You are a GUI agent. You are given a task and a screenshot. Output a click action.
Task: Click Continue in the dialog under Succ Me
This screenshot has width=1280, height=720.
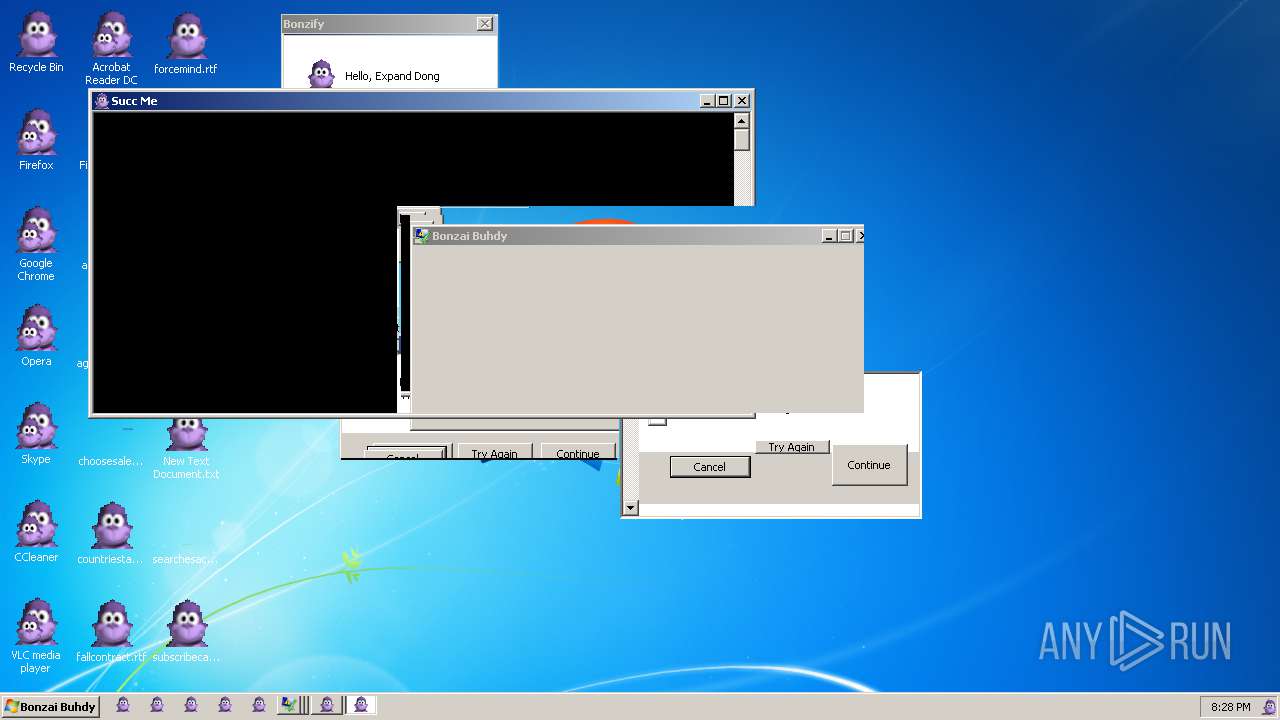click(577, 453)
